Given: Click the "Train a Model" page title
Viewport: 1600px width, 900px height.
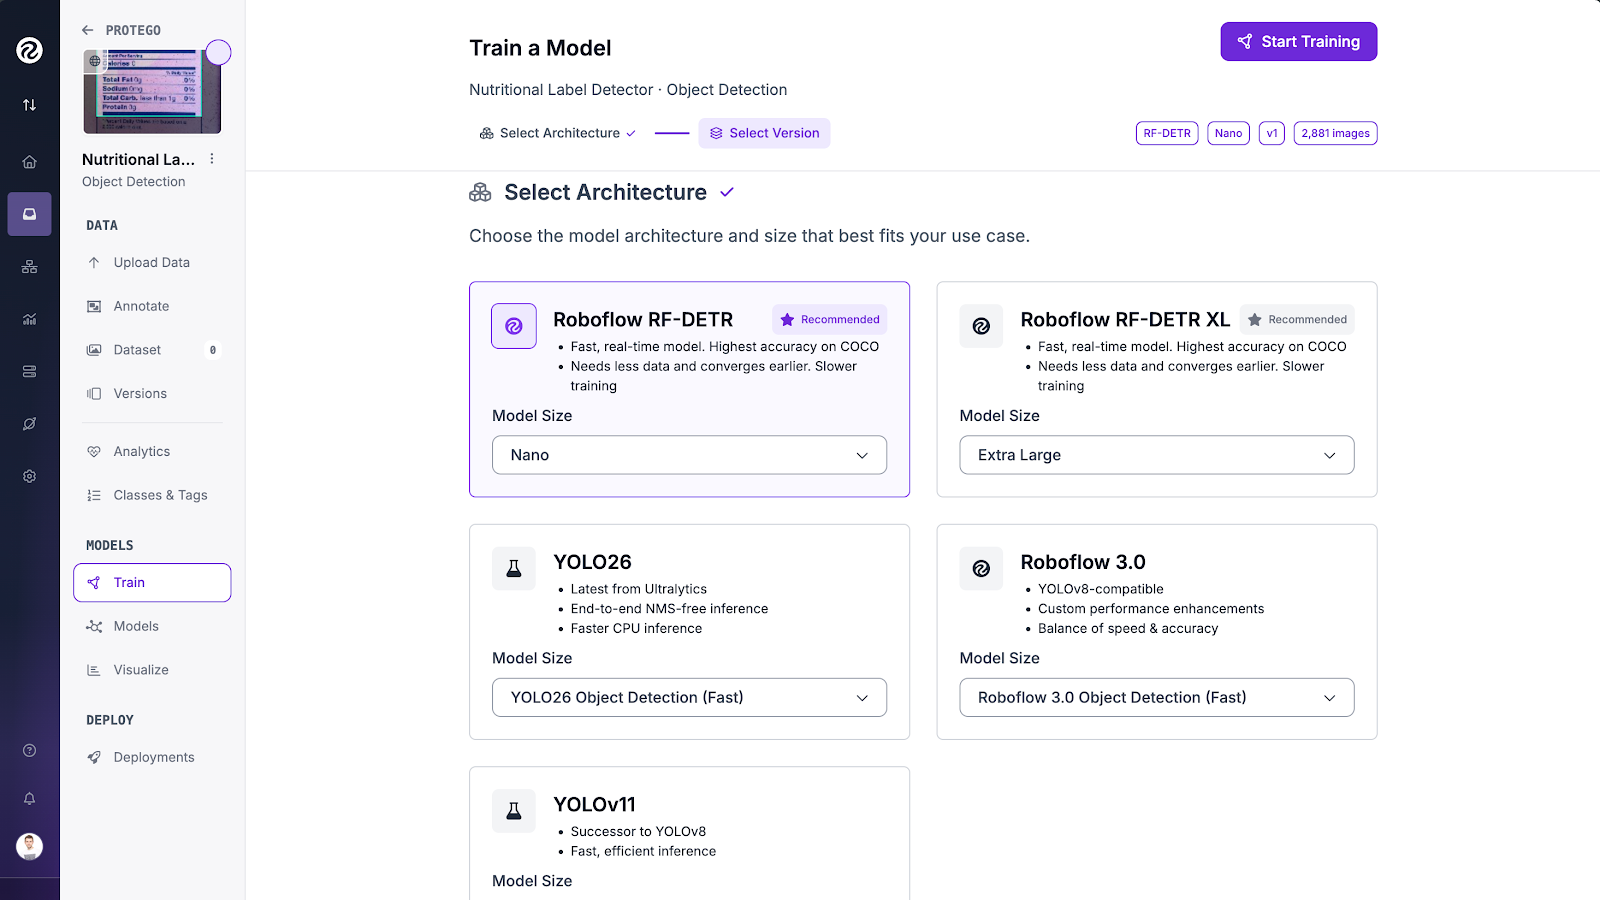Looking at the screenshot, I should (x=540, y=48).
